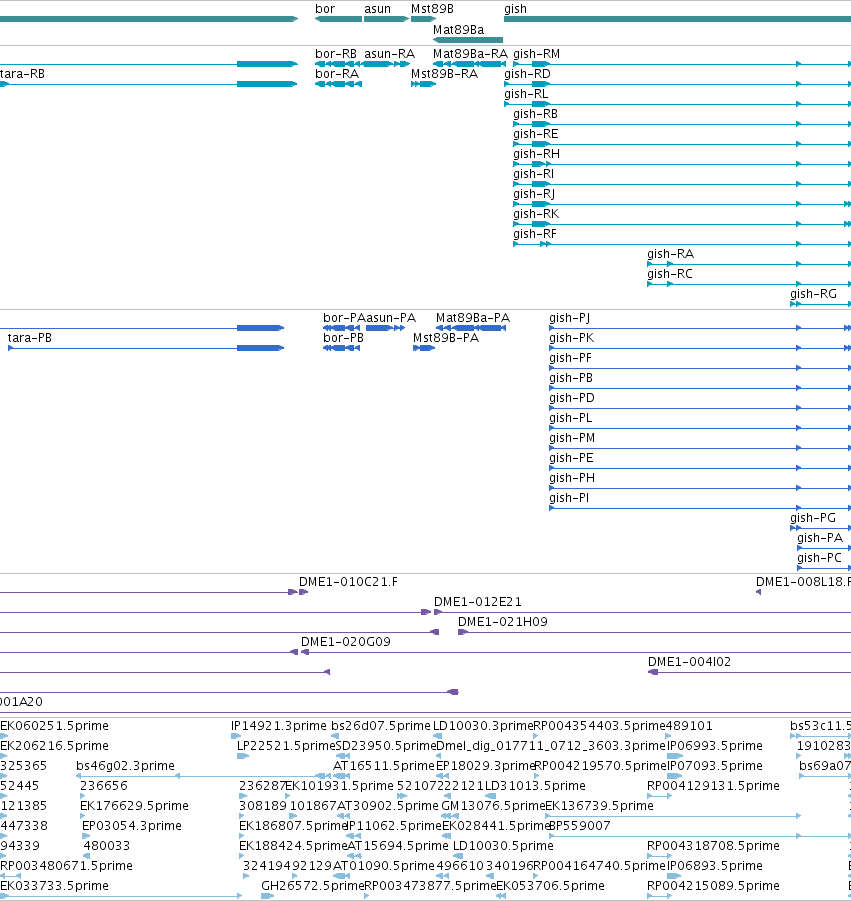Viewport: 851px width, 901px height.
Task: Open the gish-PB protein label
Action: point(571,378)
